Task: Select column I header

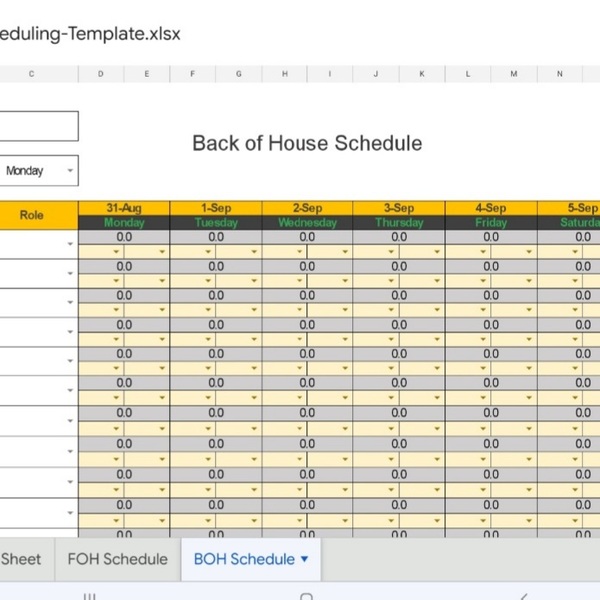Action: (329, 74)
